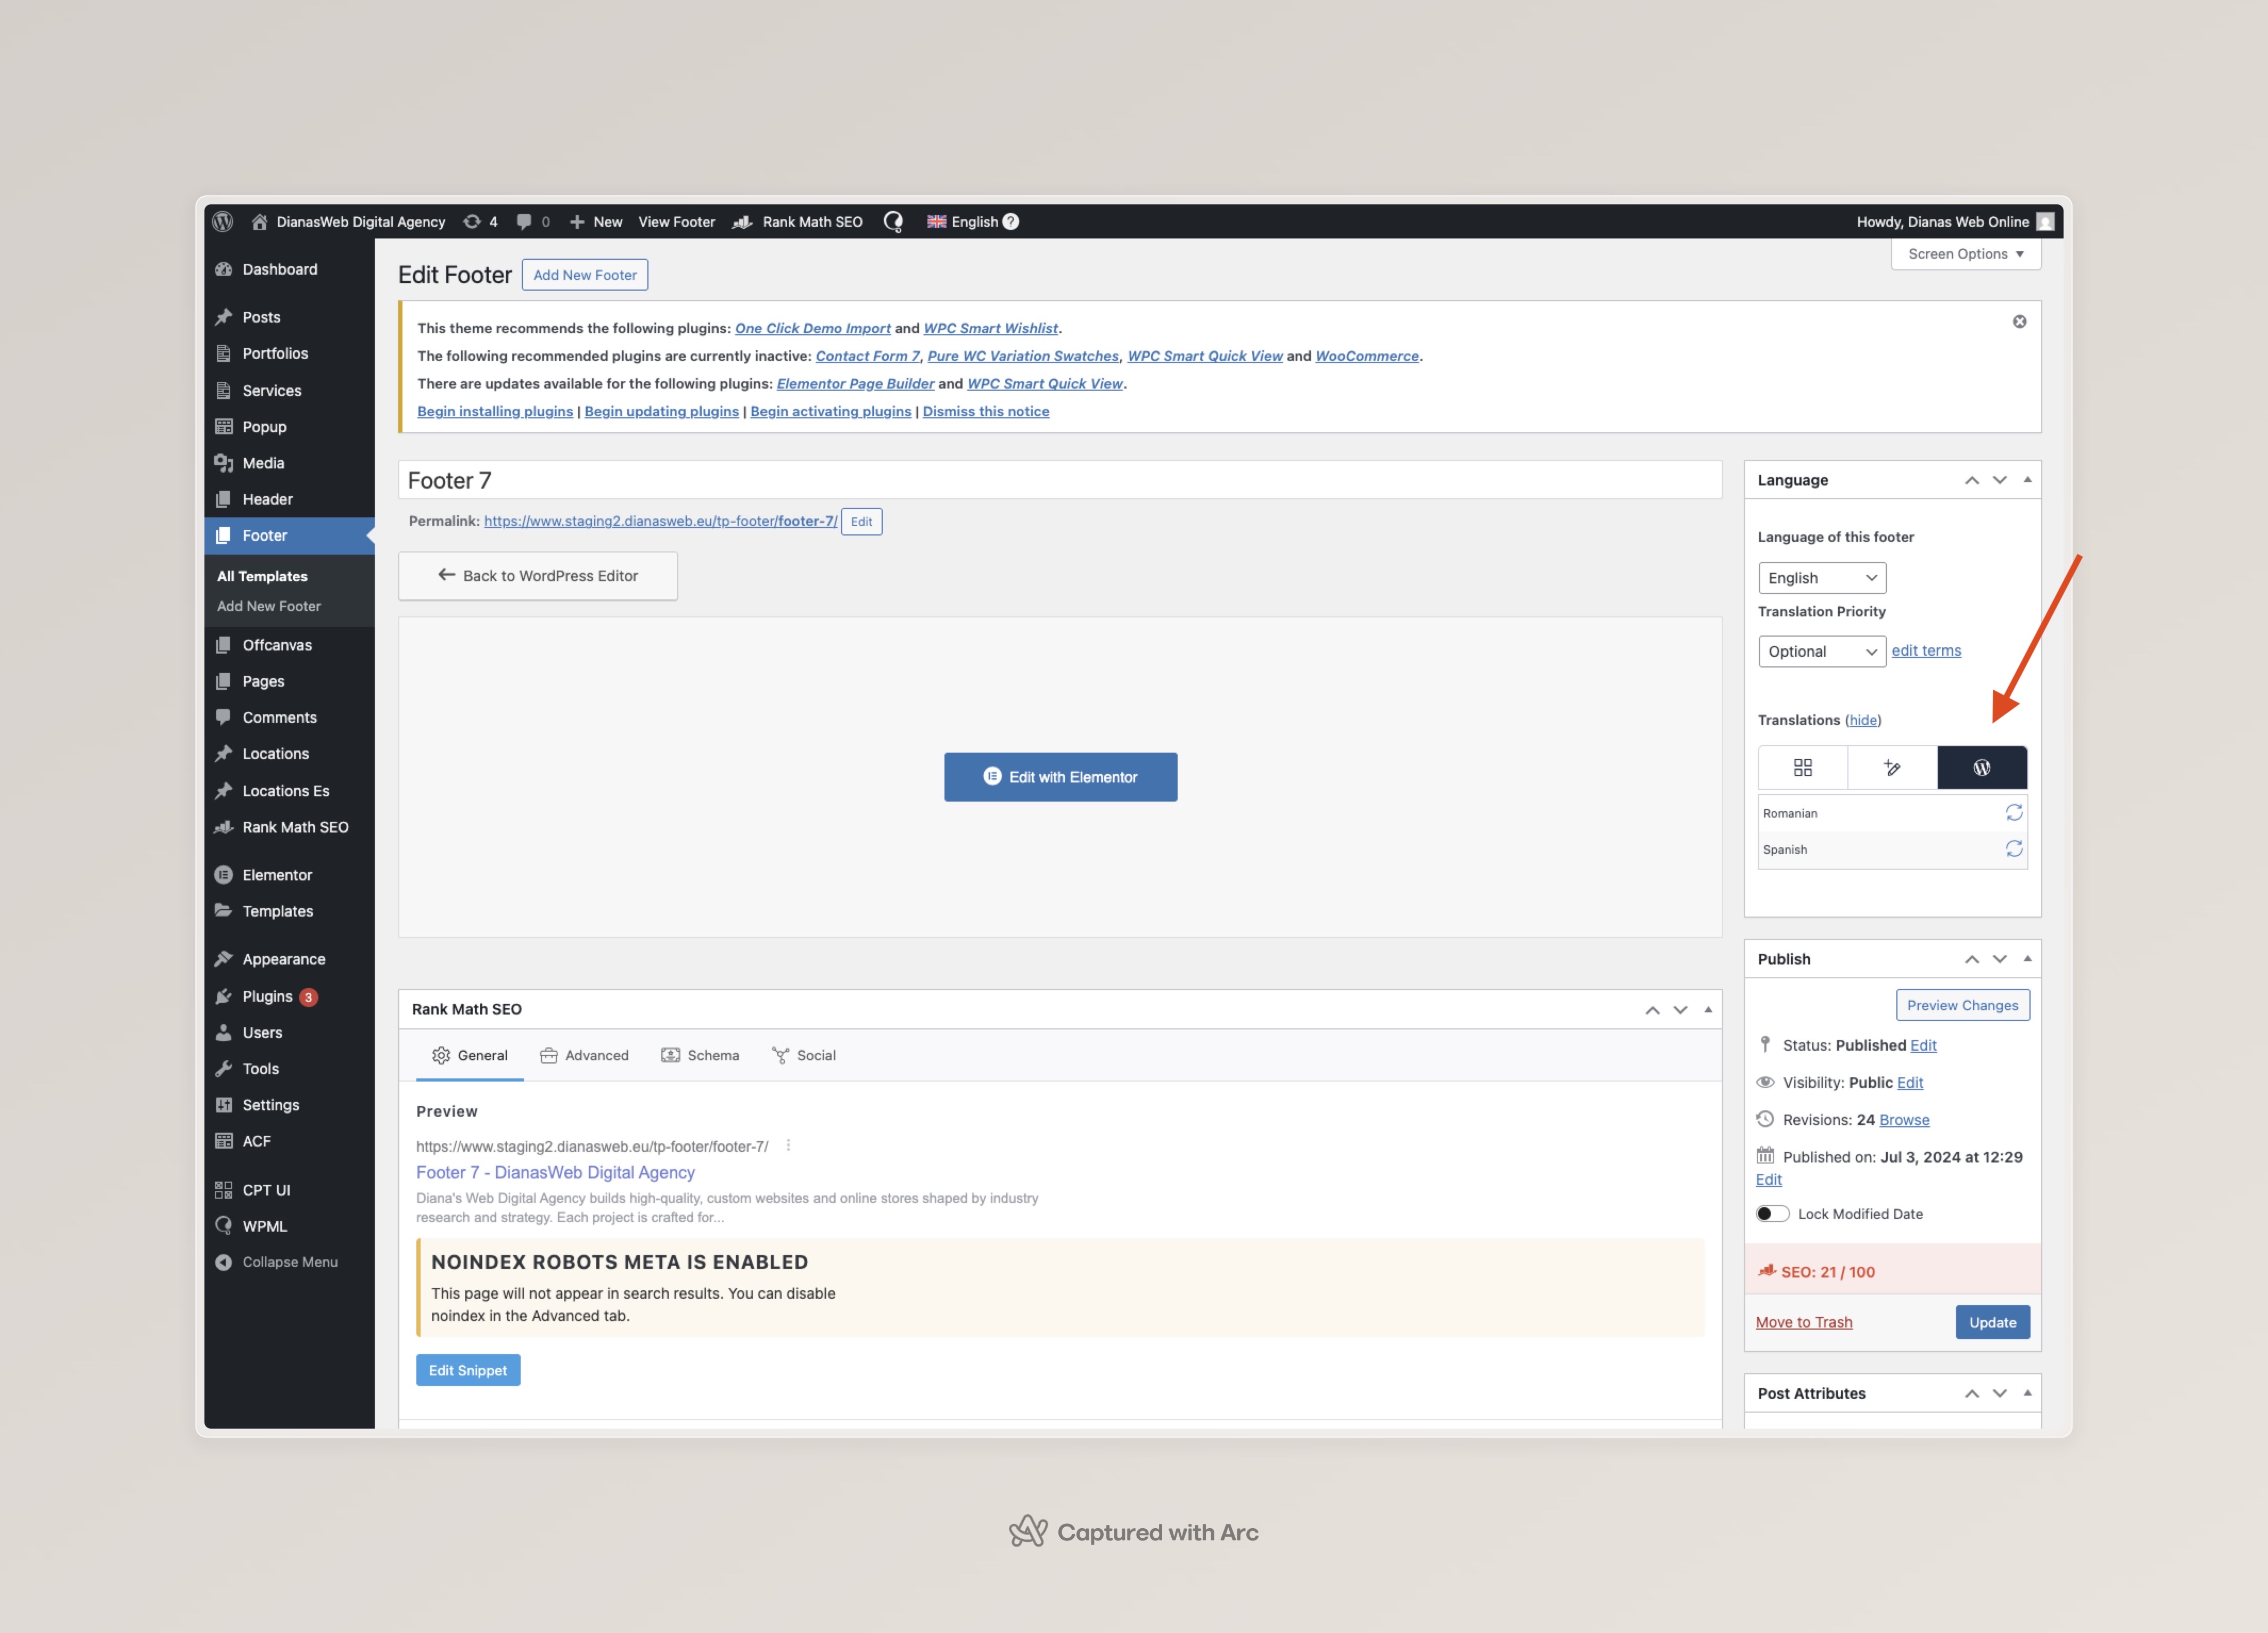The height and width of the screenshot is (1633, 2268).
Task: Click the WPML language switcher icon in admin bar
Action: click(893, 221)
